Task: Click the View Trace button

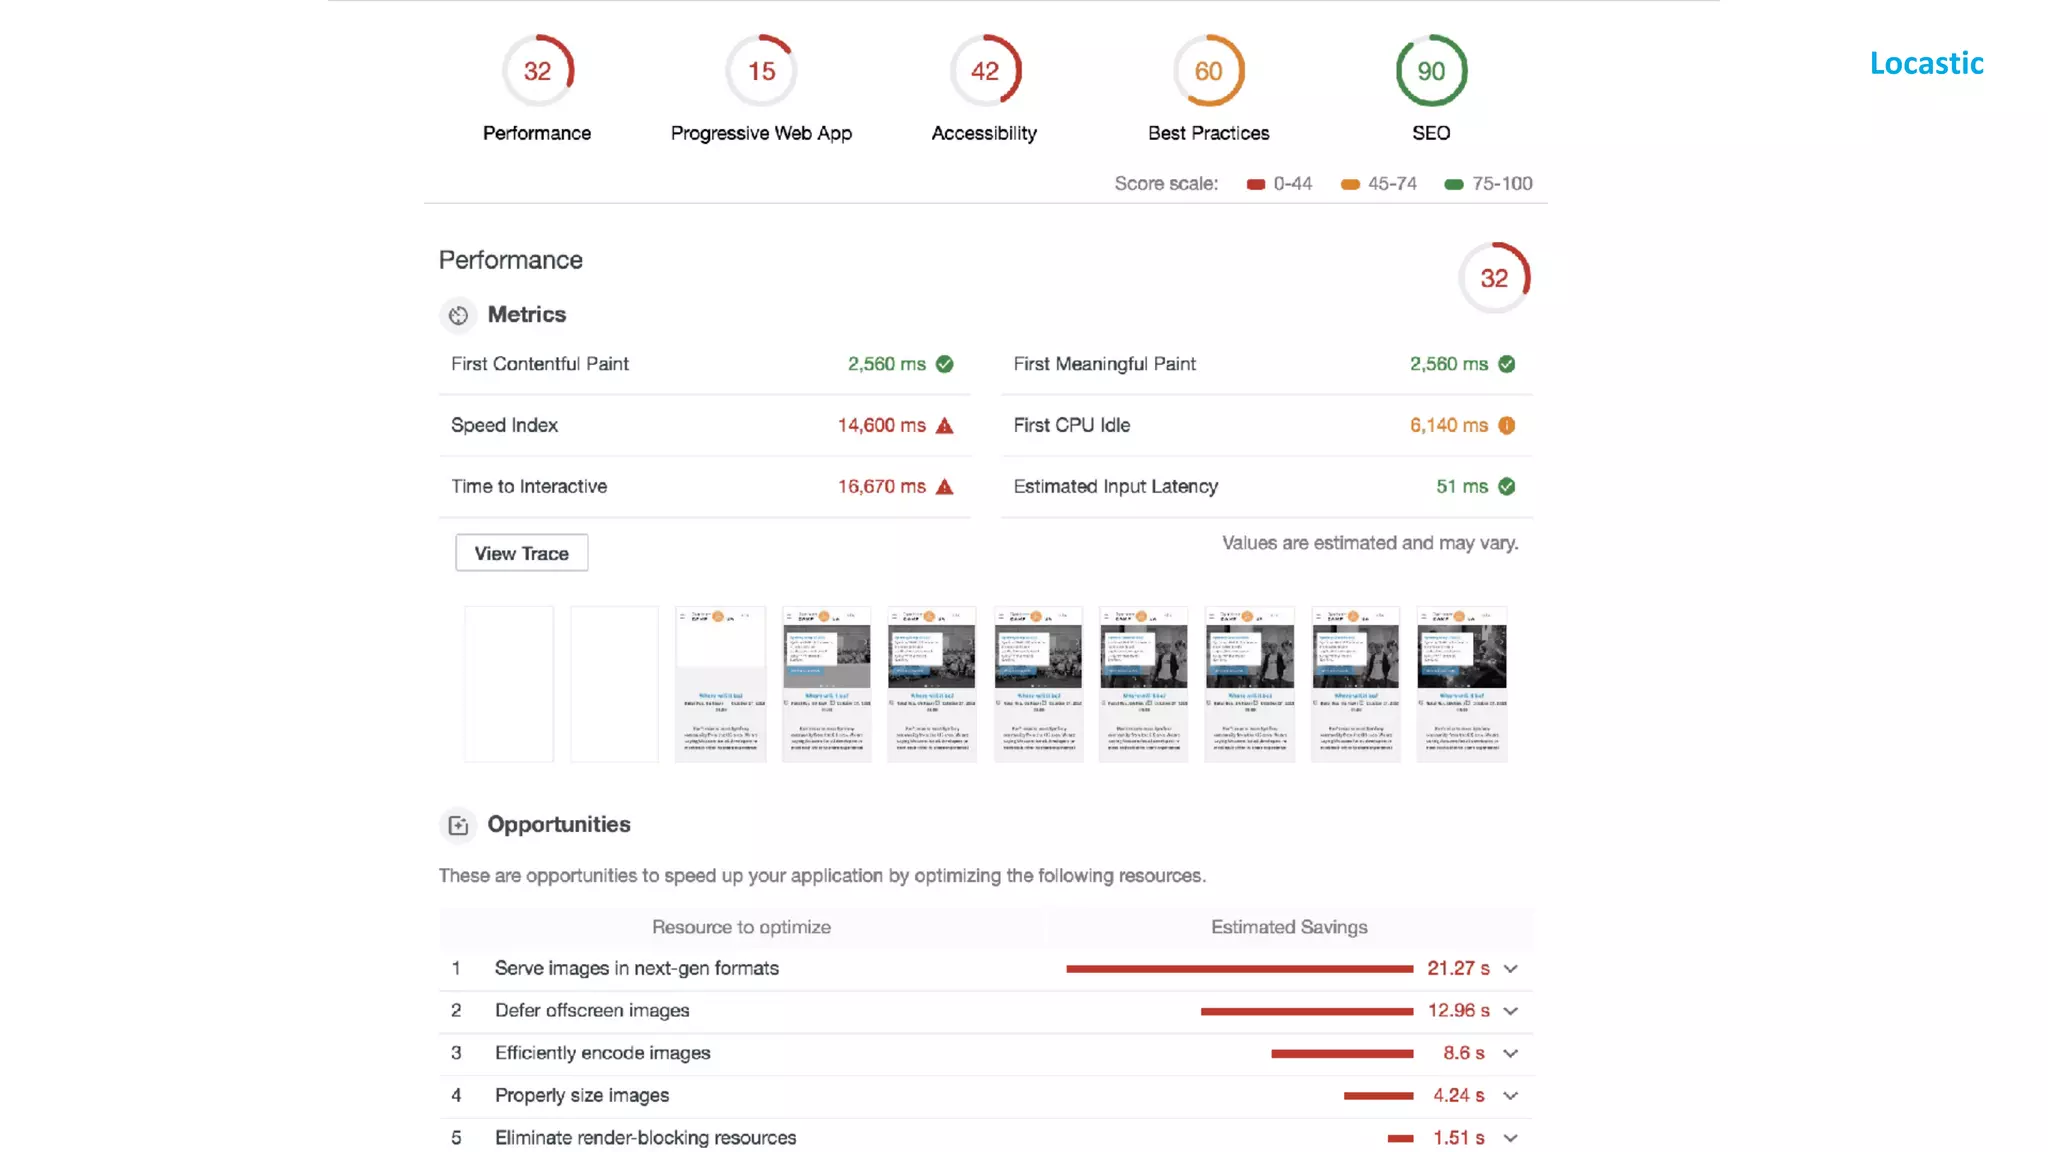Action: [x=521, y=553]
